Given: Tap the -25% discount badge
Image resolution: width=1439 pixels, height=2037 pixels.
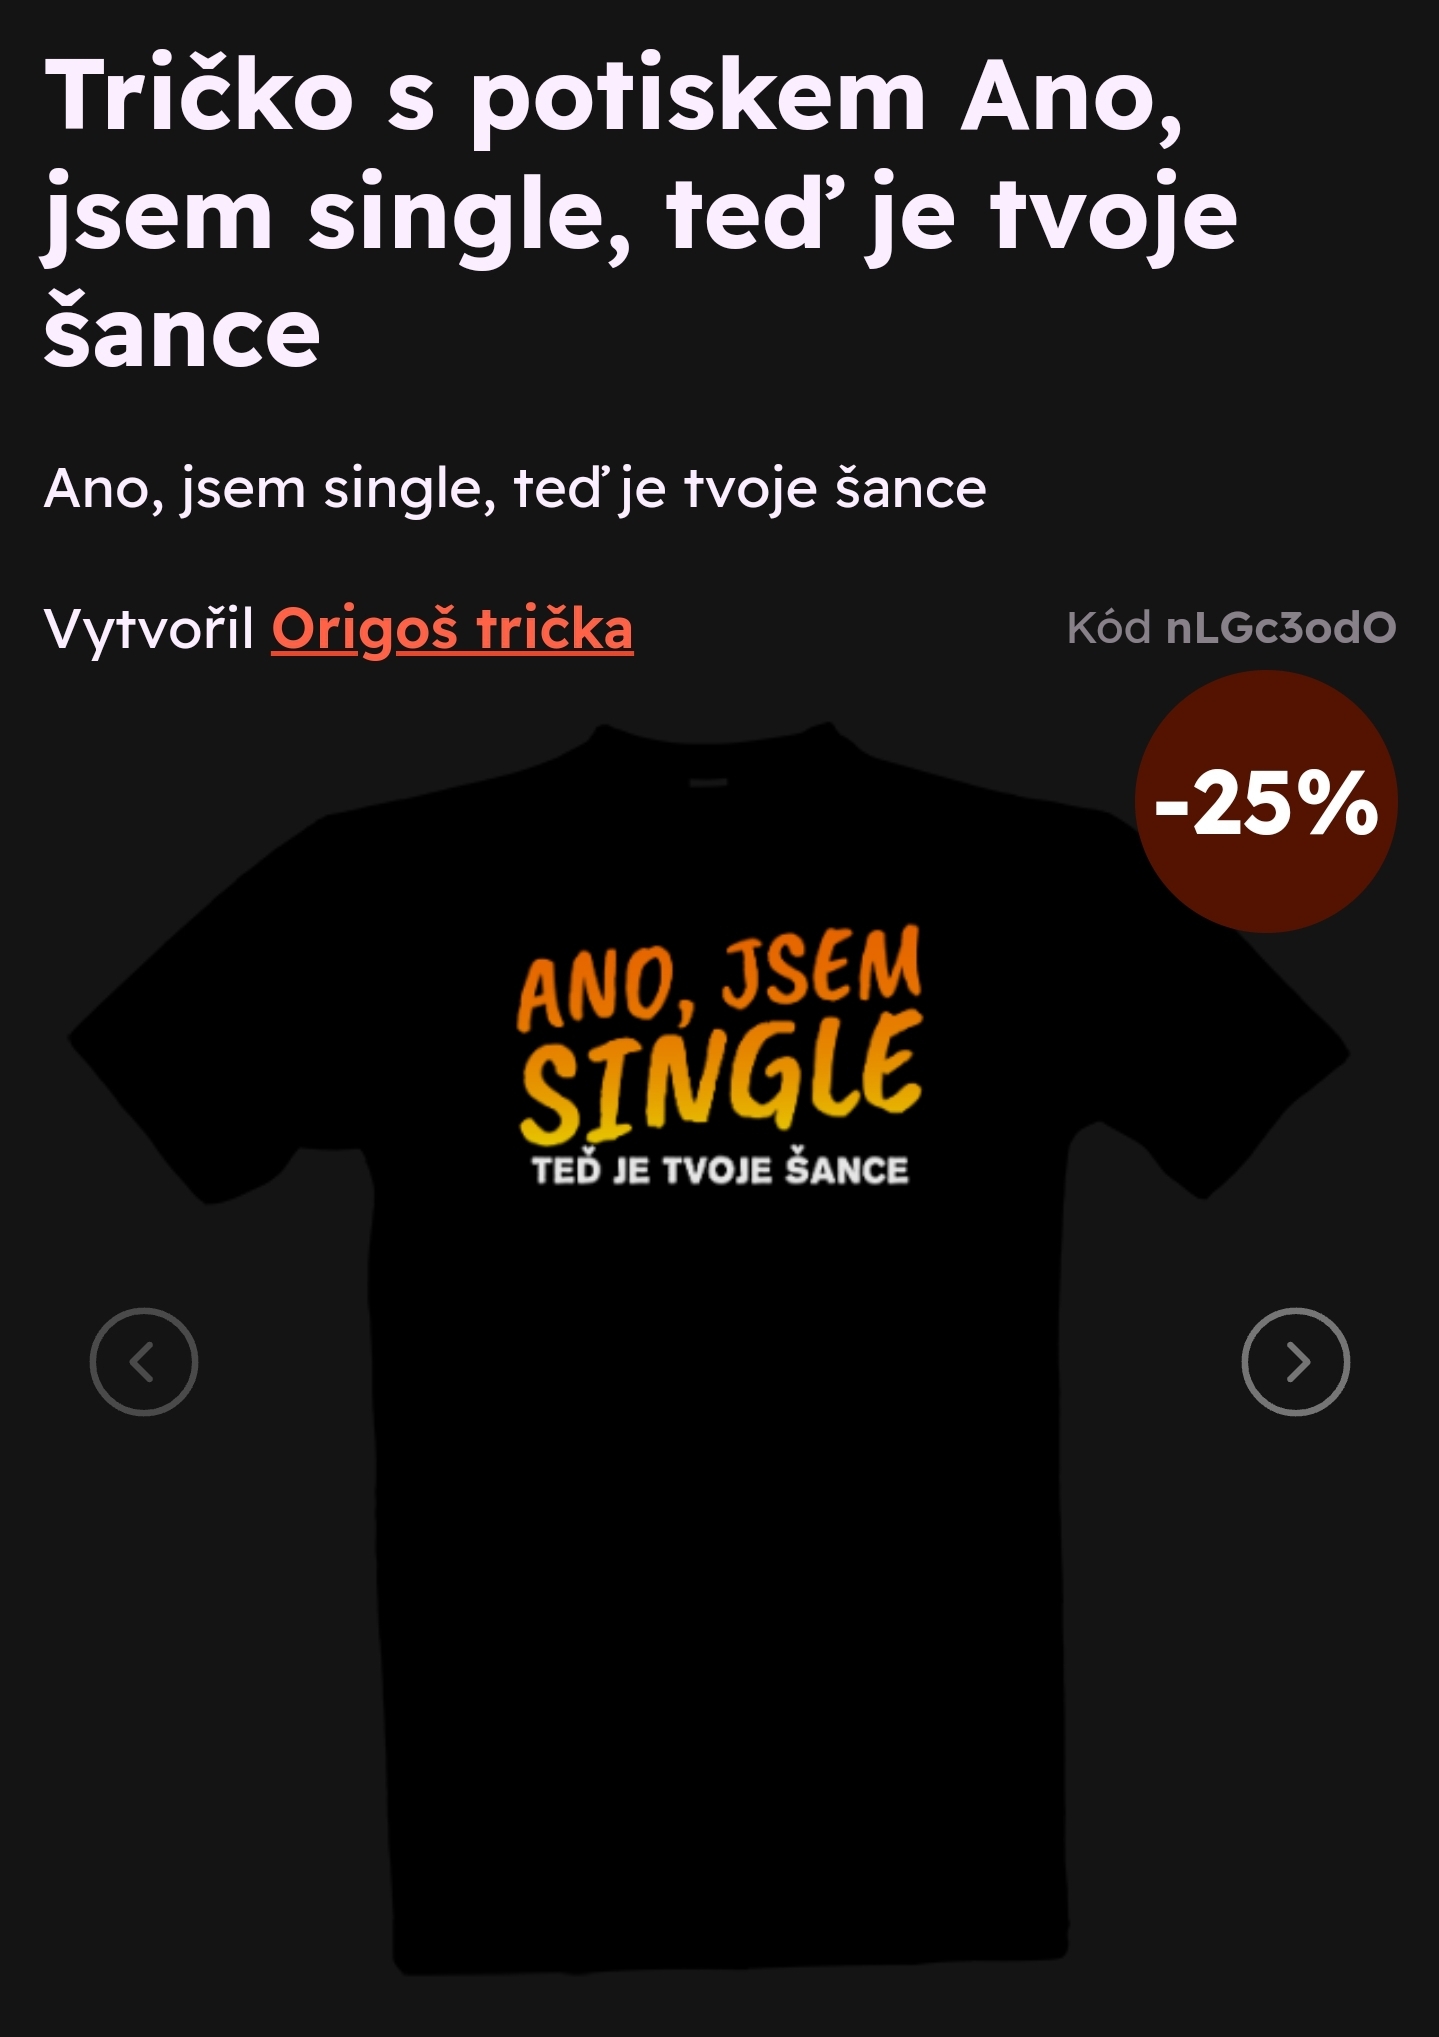Looking at the screenshot, I should click(x=1266, y=802).
